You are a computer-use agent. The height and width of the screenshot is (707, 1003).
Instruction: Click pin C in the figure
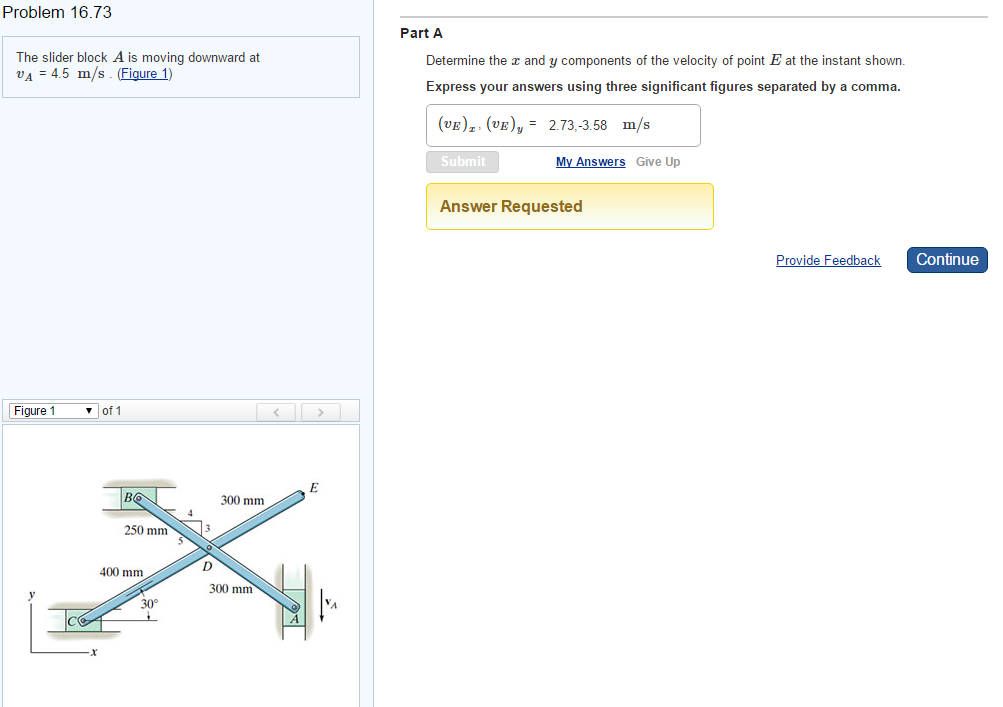(80, 621)
